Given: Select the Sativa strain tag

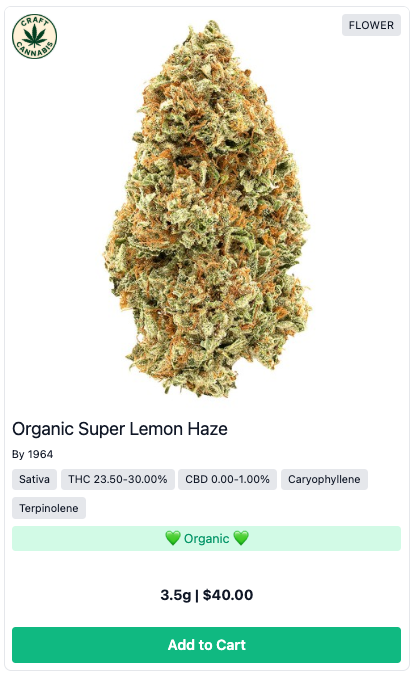Looking at the screenshot, I should tap(34, 480).
